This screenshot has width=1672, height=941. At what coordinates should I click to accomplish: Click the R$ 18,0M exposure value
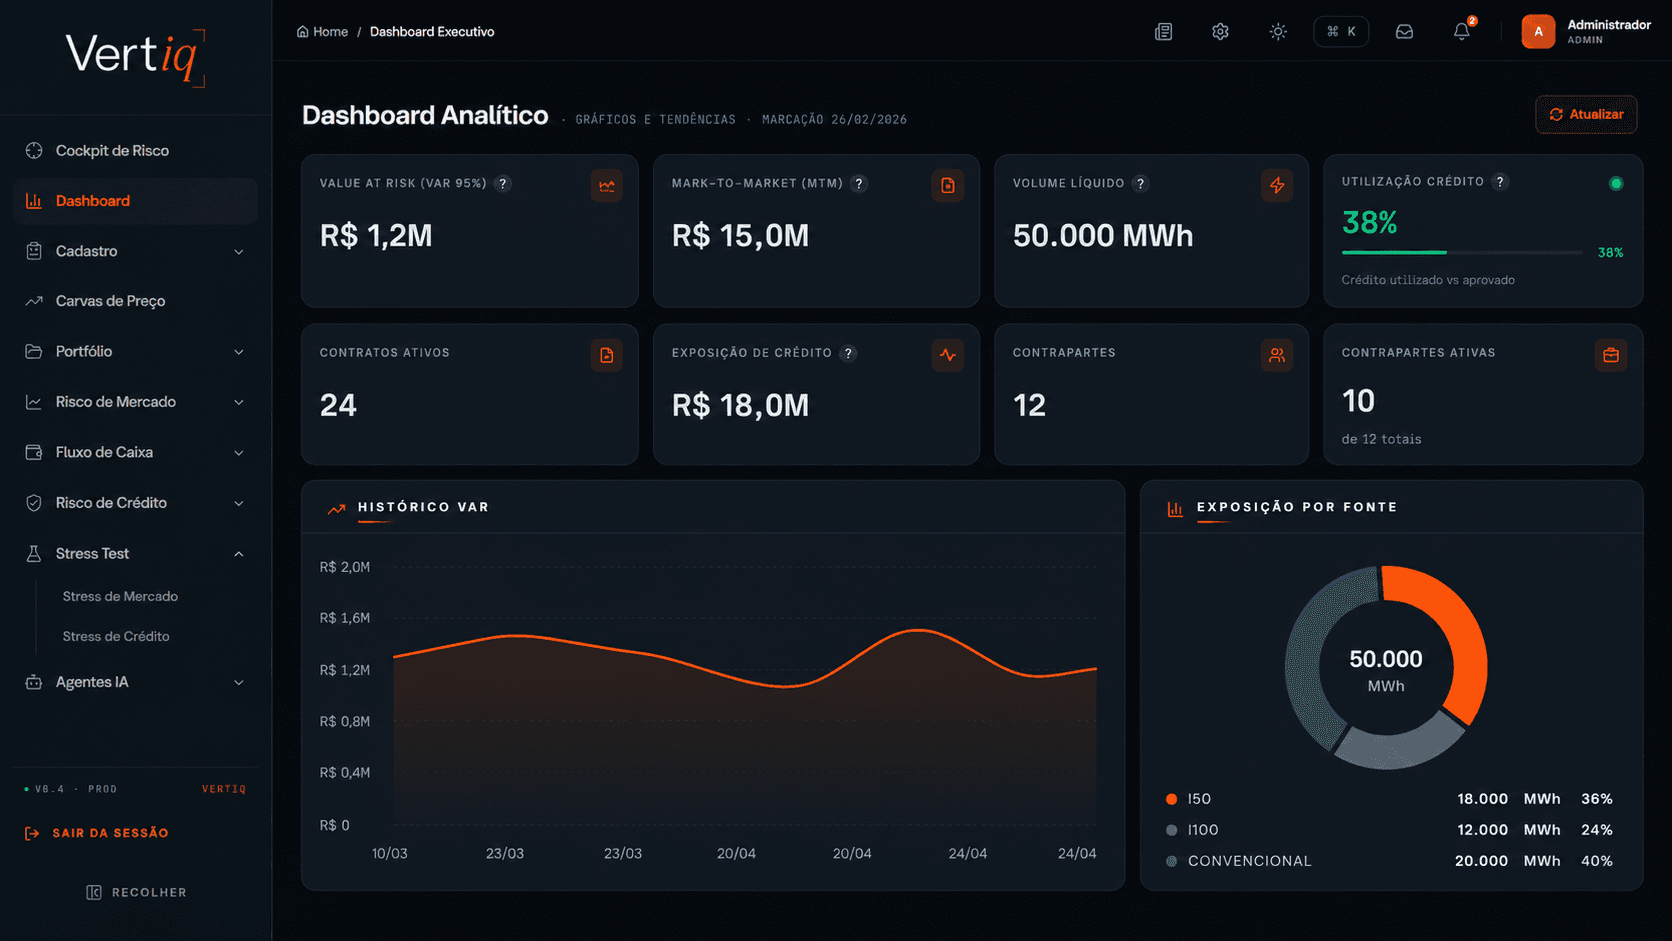(740, 406)
